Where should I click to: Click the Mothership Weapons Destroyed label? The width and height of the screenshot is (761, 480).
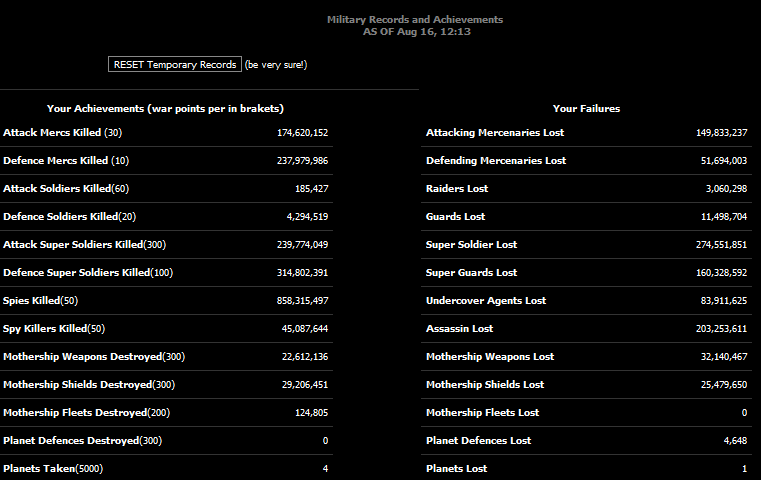click(x=94, y=356)
